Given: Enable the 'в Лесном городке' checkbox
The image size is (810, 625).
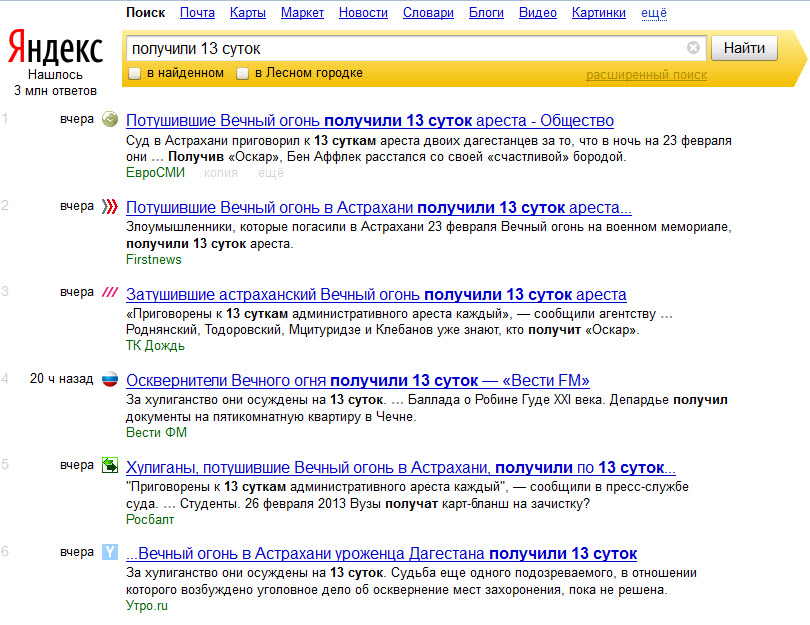Looking at the screenshot, I should 242,73.
